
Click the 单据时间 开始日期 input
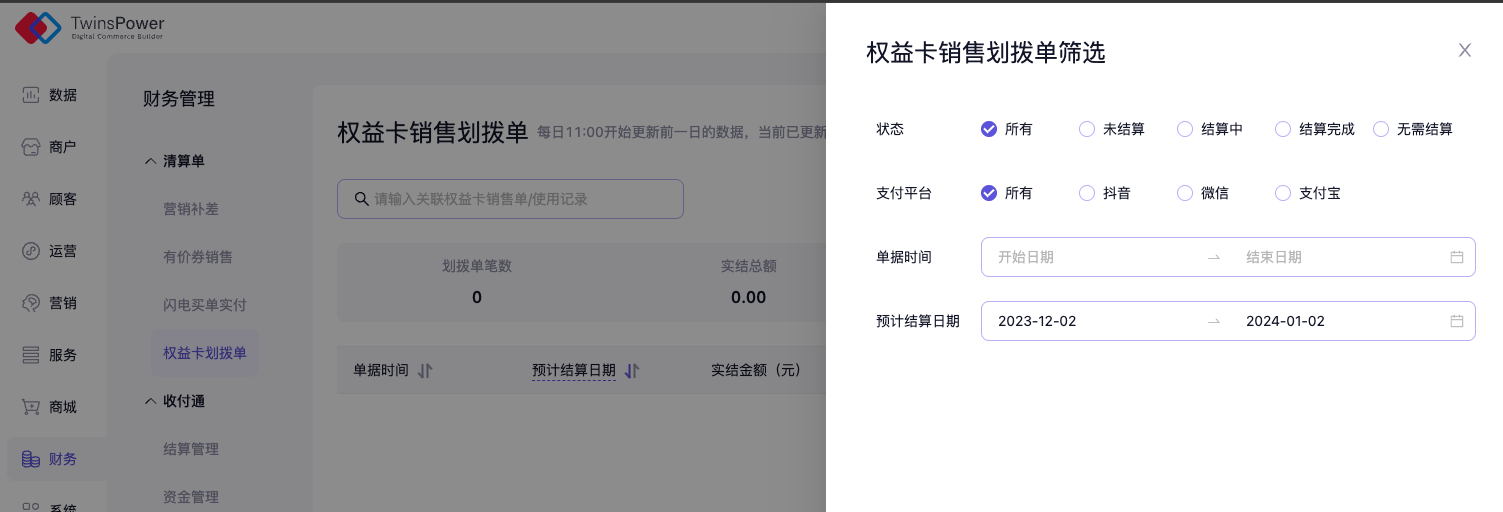pos(1090,257)
